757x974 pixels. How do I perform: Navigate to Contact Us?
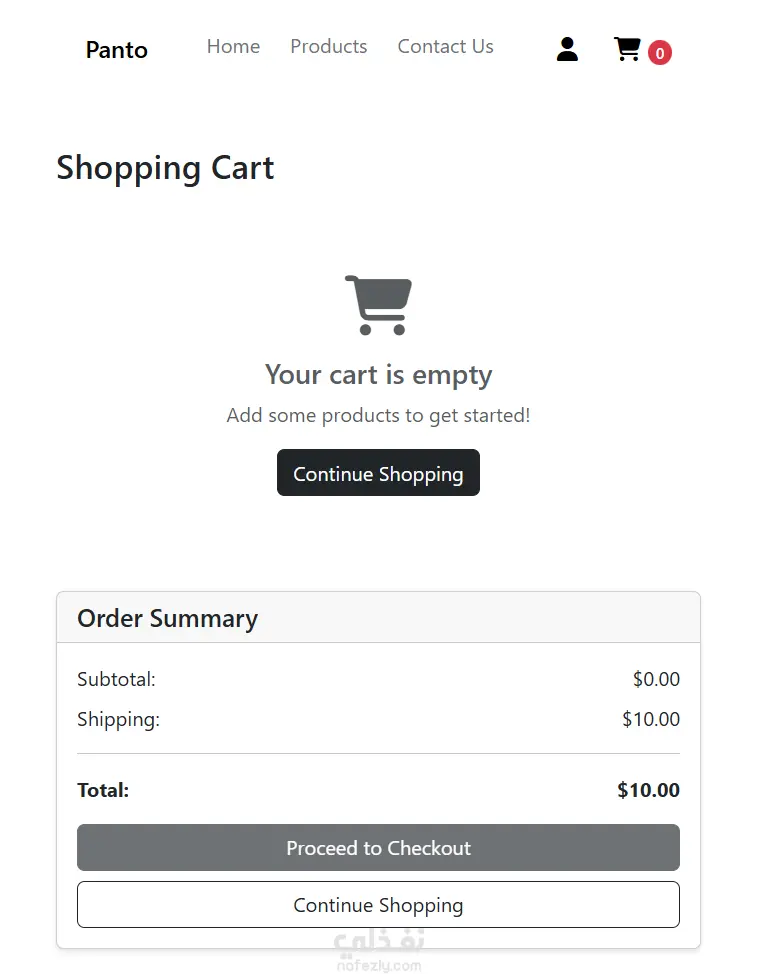(445, 47)
